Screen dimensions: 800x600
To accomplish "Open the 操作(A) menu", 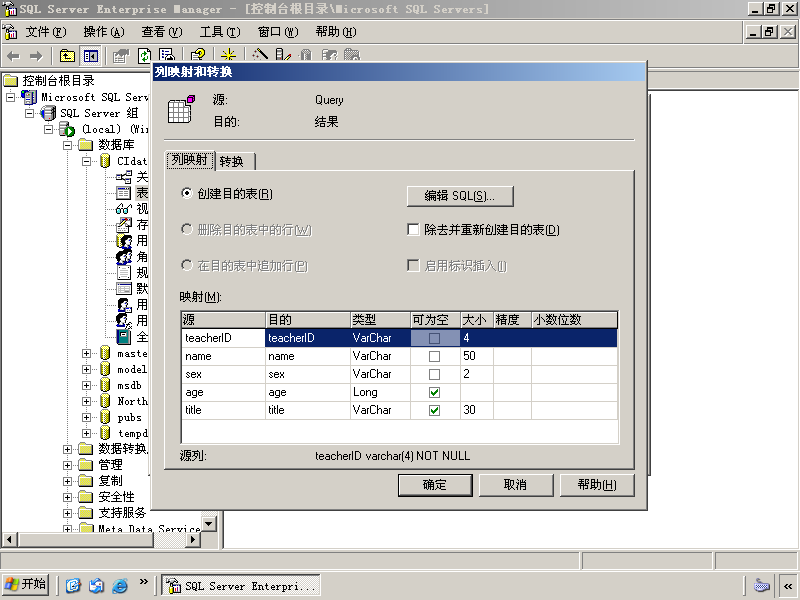I will click(104, 32).
